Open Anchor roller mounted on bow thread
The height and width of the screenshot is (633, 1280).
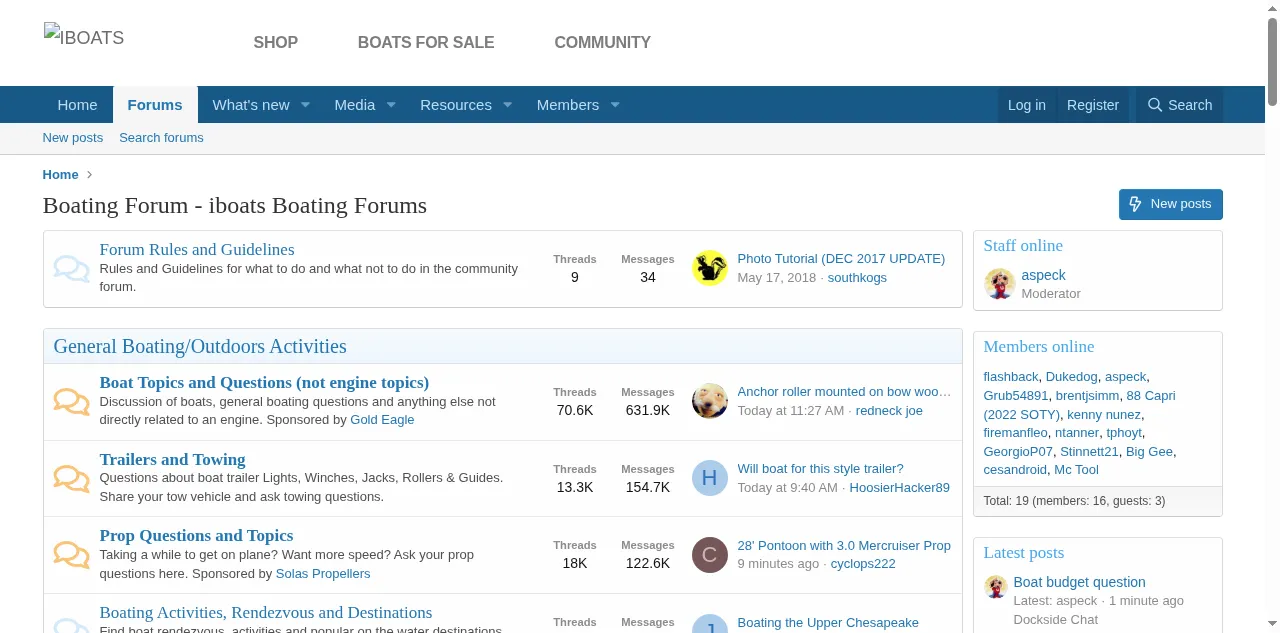tap(844, 392)
